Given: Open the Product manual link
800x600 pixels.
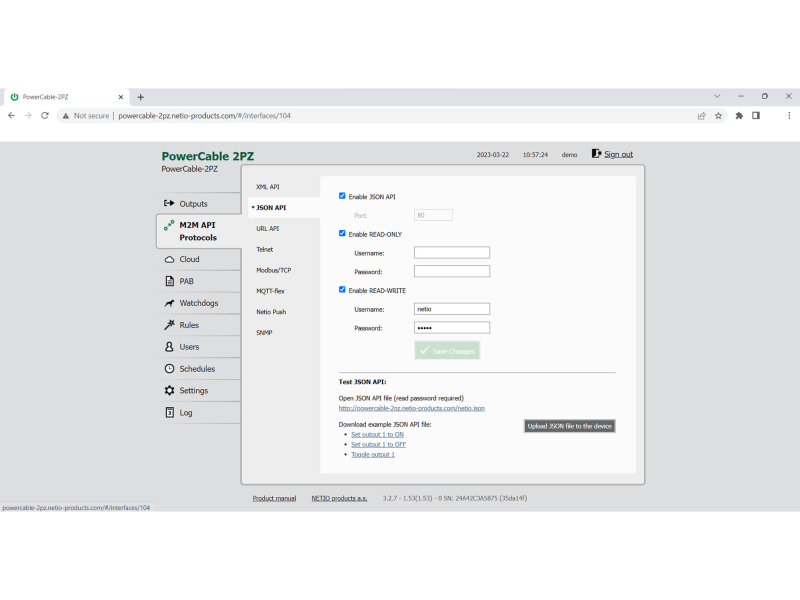Looking at the screenshot, I should [274, 498].
